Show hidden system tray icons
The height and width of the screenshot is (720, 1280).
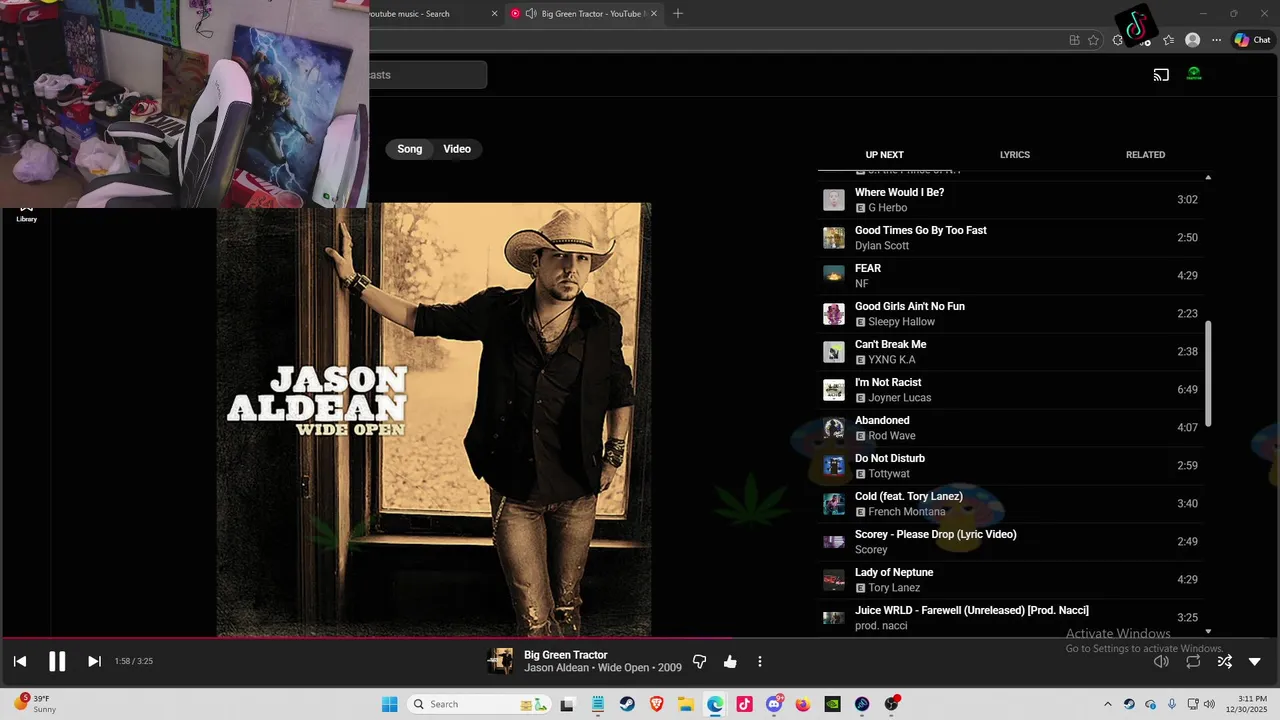(1107, 704)
